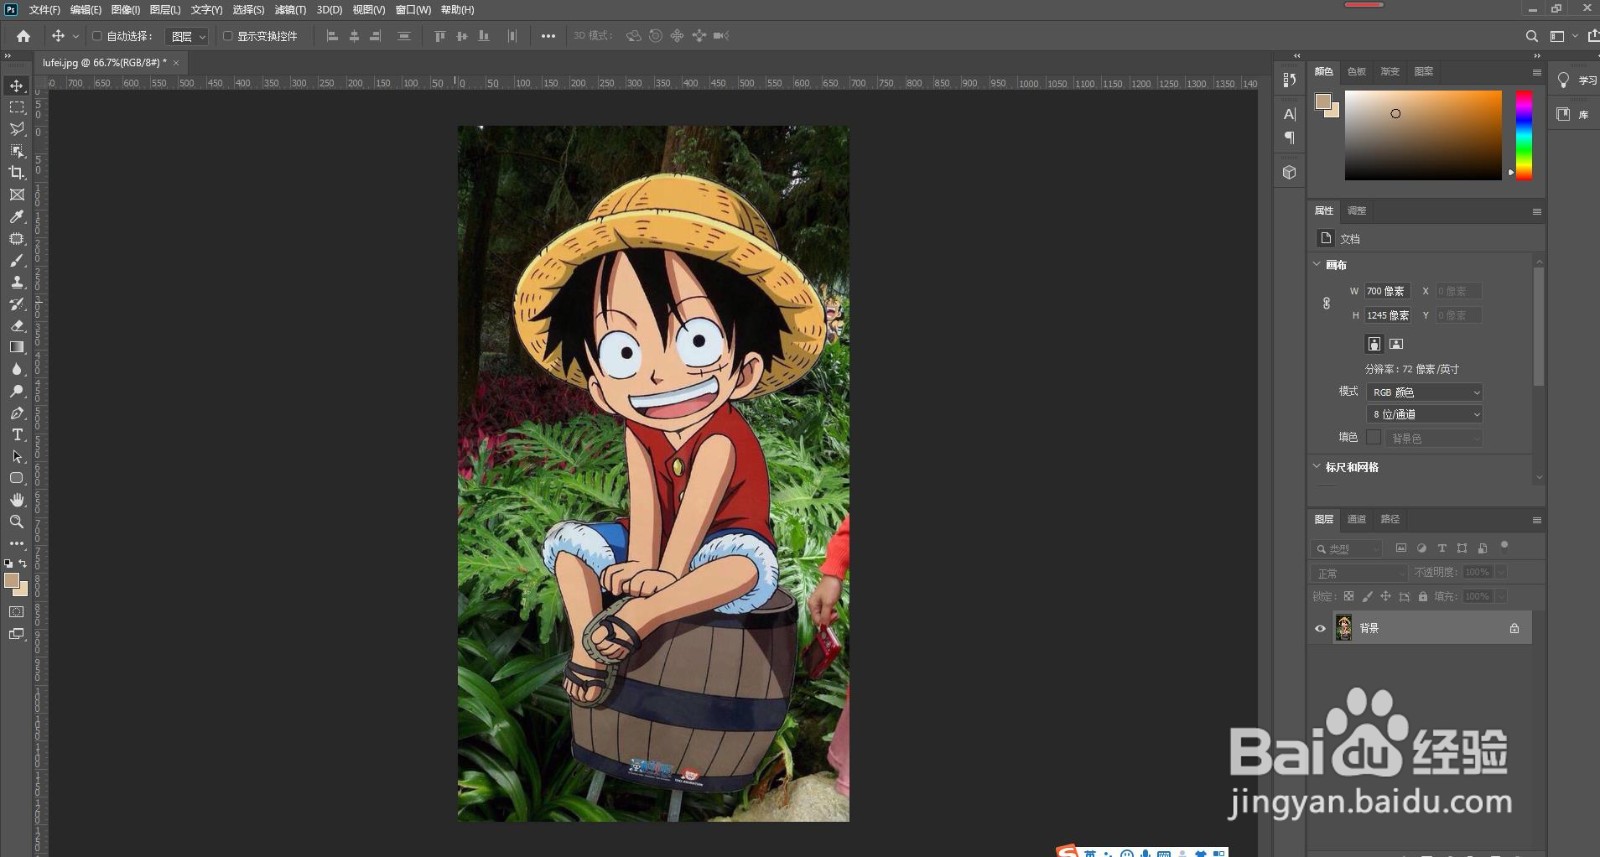
Task: Select the Move tool in the toolbox
Action: (17, 85)
